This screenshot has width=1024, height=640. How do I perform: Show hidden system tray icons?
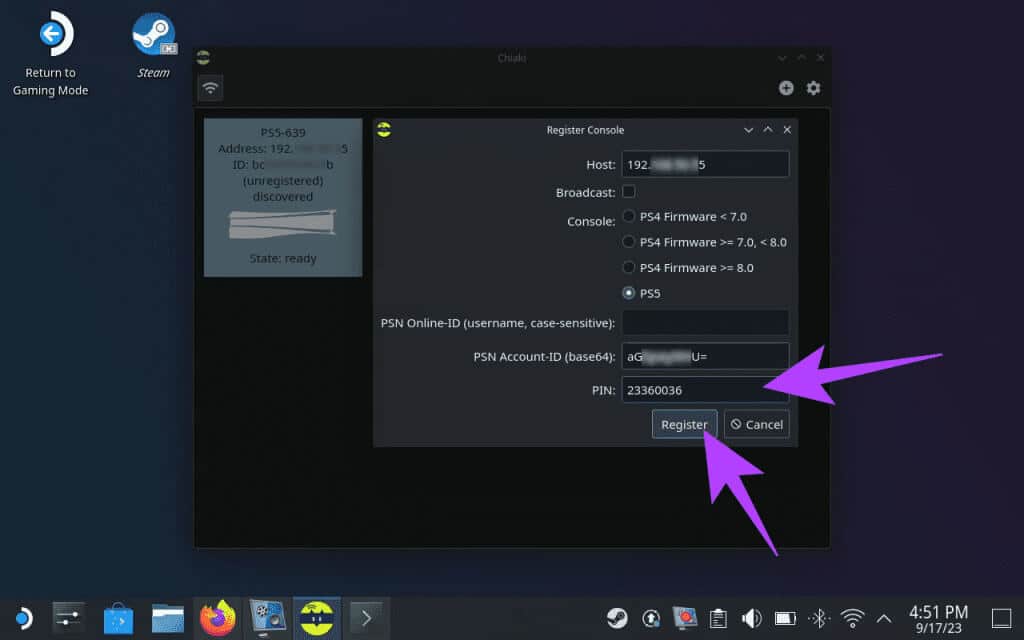[884, 618]
